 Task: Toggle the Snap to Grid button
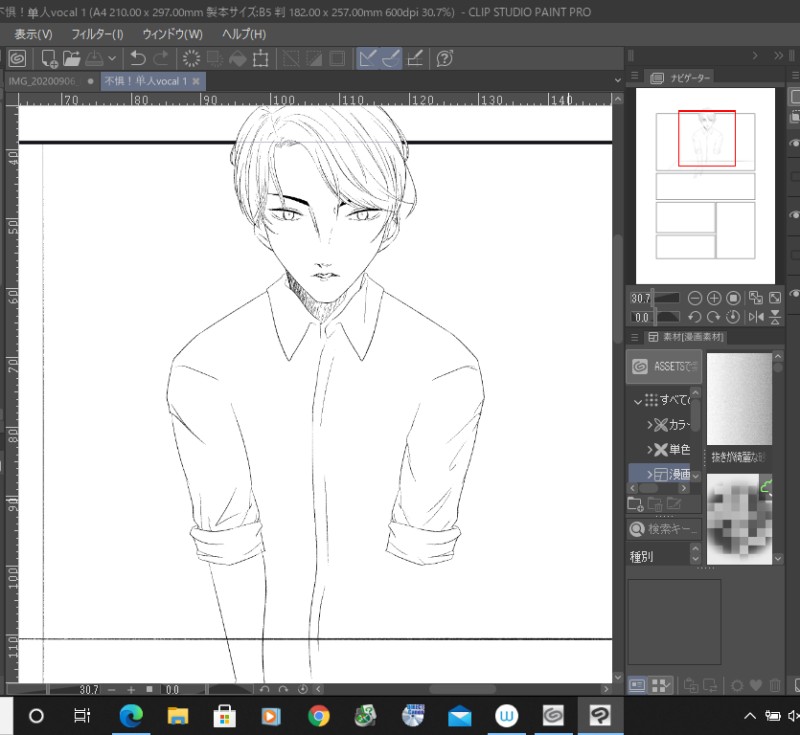pyautogui.click(x=417, y=59)
